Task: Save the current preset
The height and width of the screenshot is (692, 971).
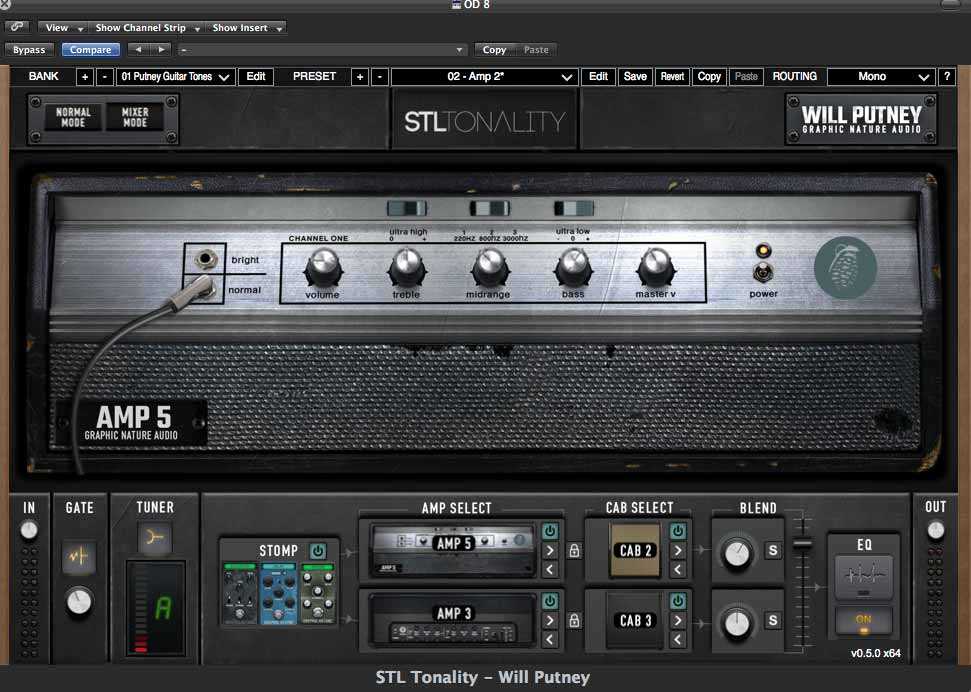Action: point(635,77)
